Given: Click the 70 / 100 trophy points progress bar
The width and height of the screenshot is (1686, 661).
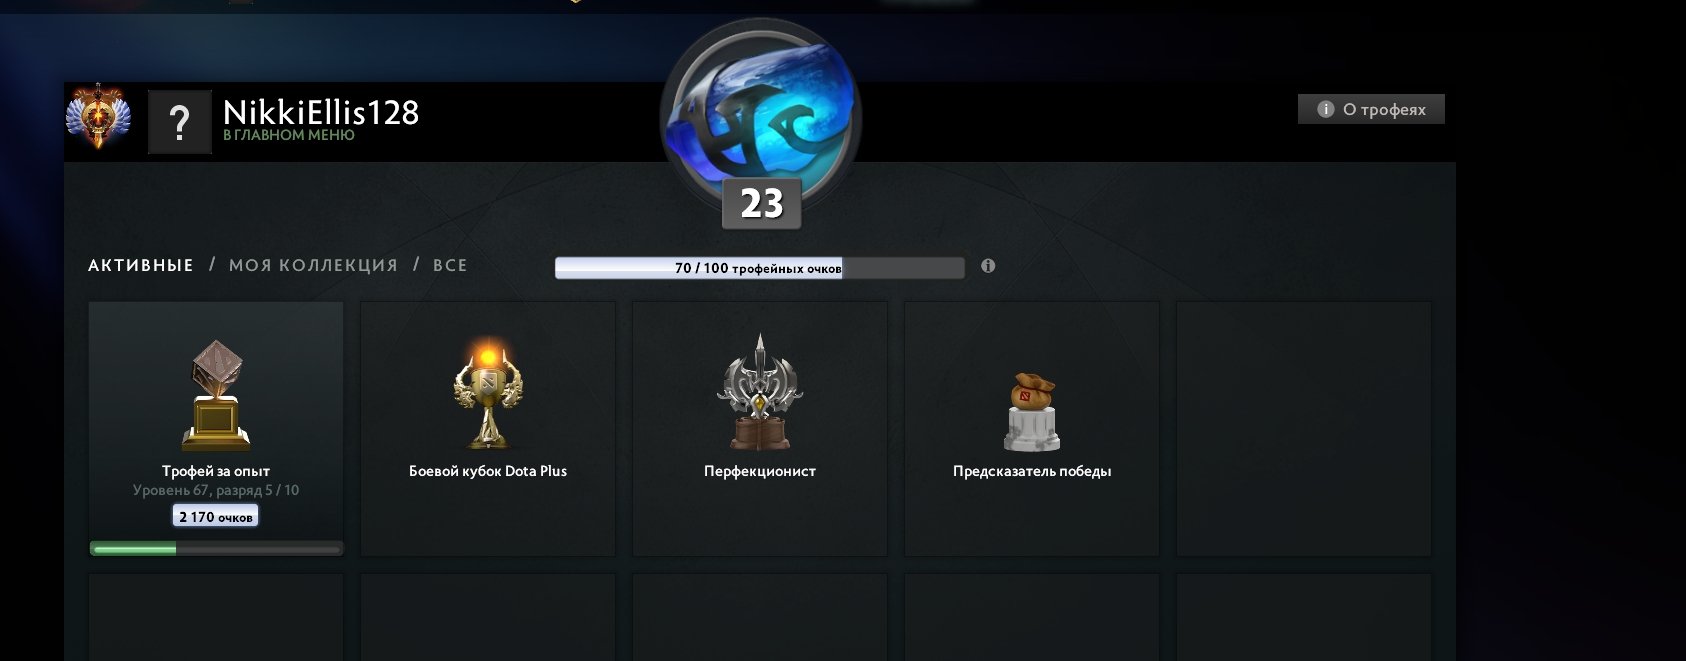Looking at the screenshot, I should (x=760, y=267).
